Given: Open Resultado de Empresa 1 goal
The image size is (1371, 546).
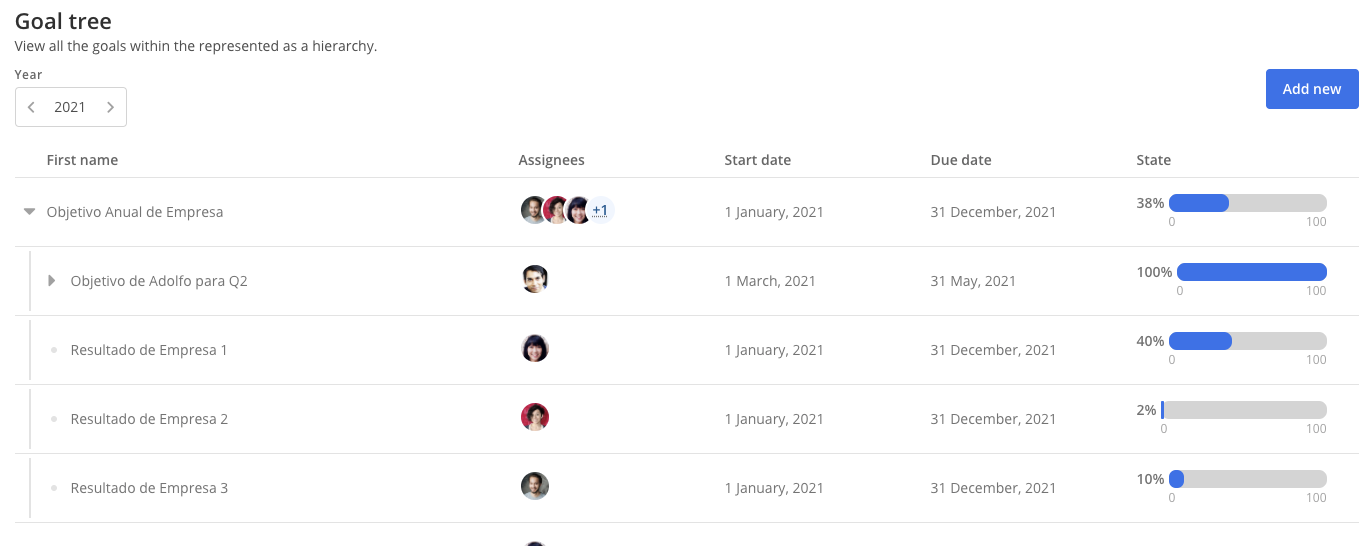Looking at the screenshot, I should (x=149, y=350).
